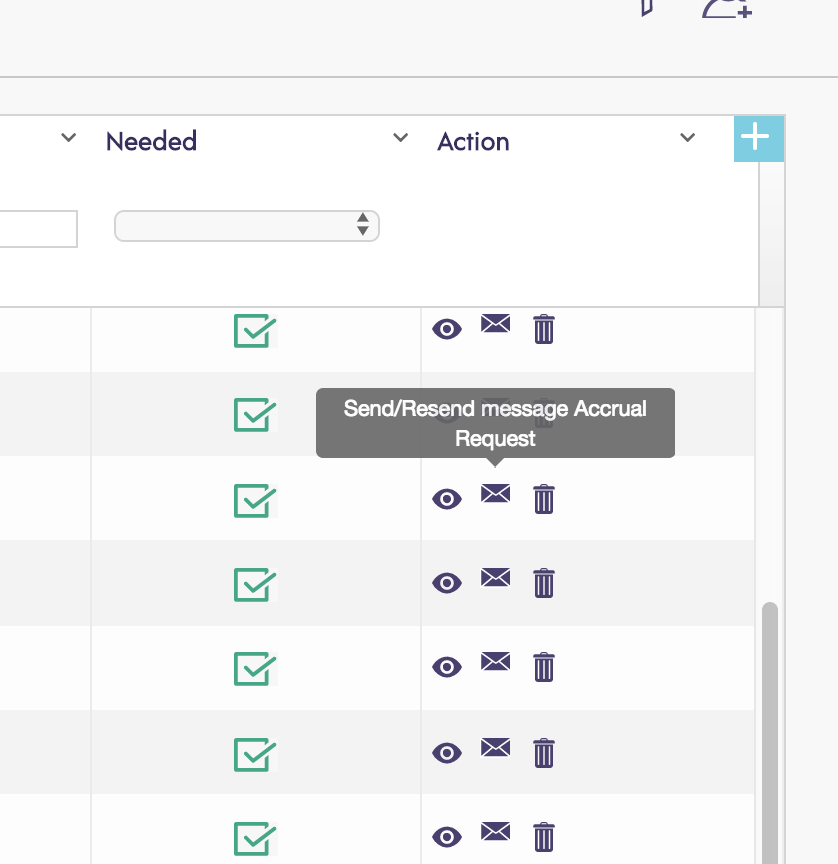Click trash icon in sixth row
The width and height of the screenshot is (838, 864).
click(x=543, y=752)
